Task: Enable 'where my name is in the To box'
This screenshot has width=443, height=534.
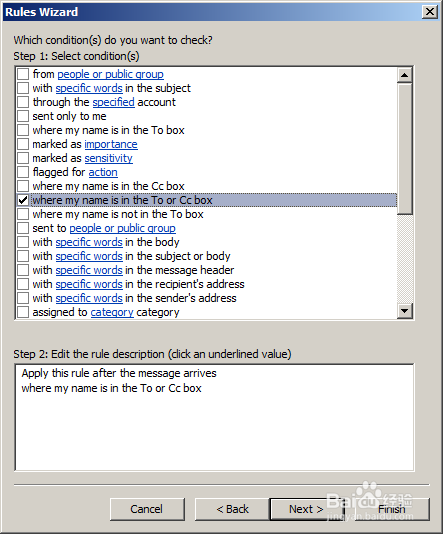Action: click(23, 130)
